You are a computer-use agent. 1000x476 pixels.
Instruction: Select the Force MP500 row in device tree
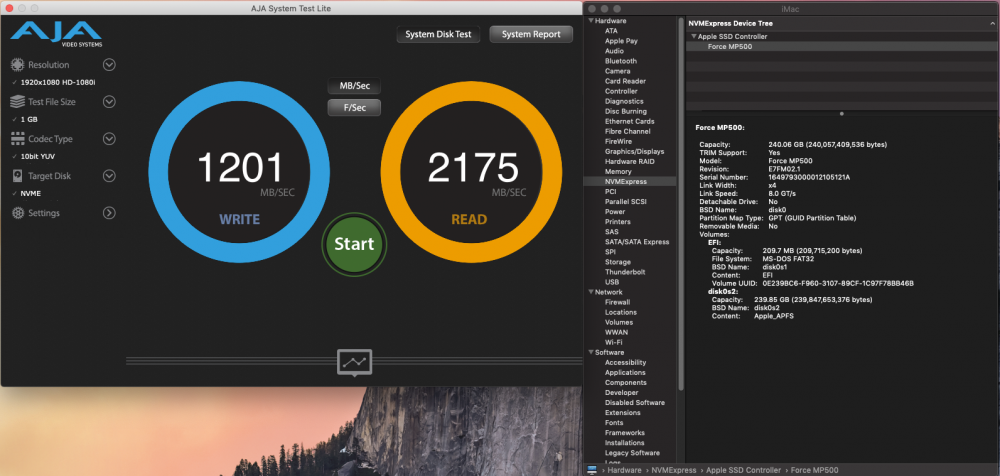click(x=842, y=47)
